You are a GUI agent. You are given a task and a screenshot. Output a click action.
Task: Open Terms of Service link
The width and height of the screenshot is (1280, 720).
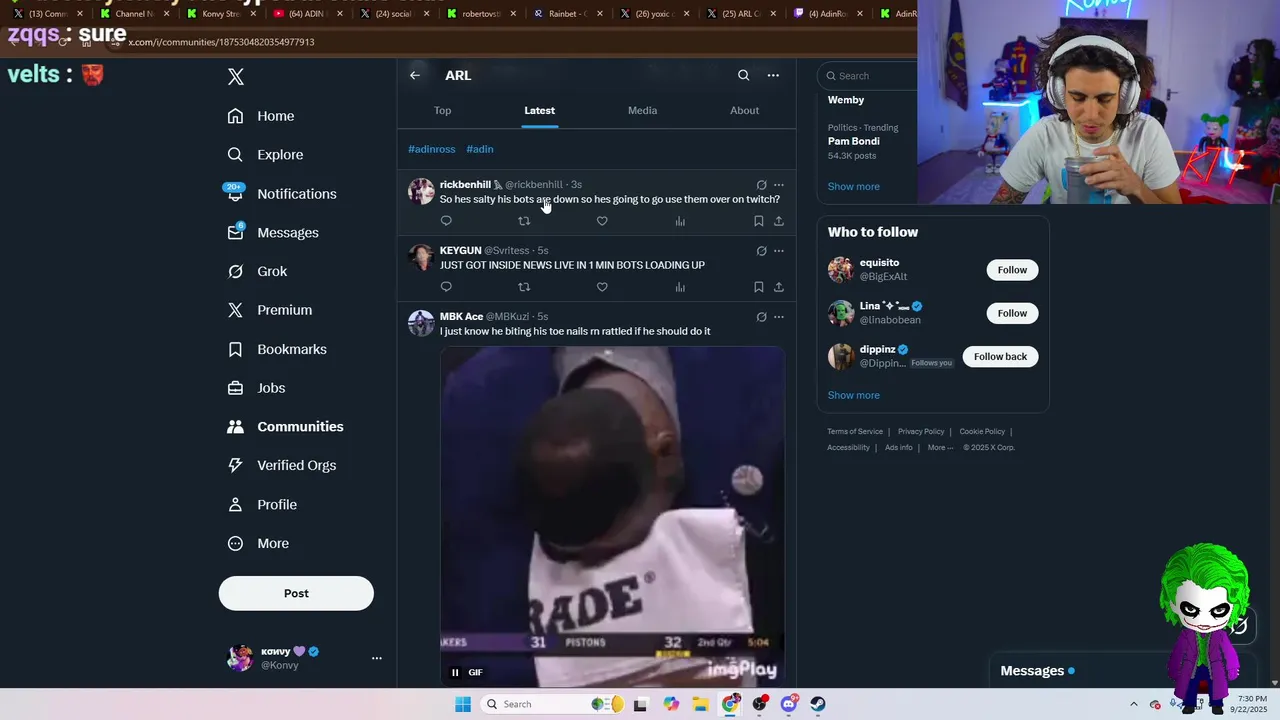[x=855, y=432]
